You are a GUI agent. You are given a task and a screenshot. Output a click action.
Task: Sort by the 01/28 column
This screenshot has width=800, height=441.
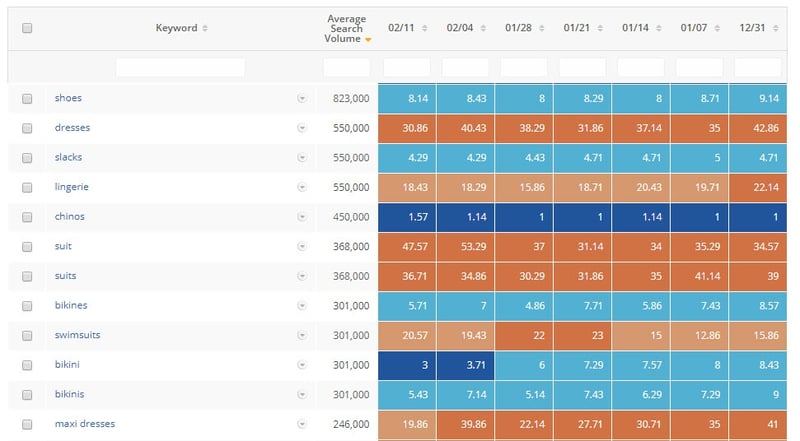click(x=542, y=28)
